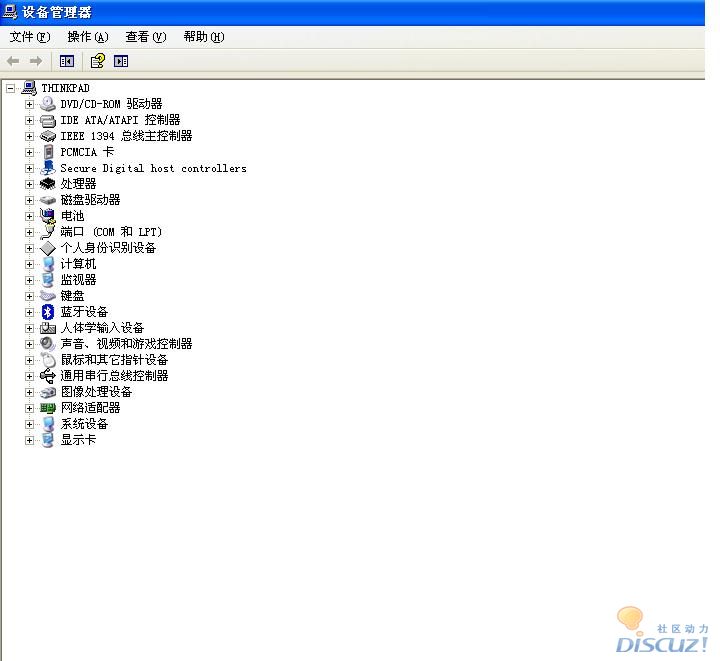Click the 个人身份识别设备 diamond icon
Viewport: 720px width, 661px height.
[48, 248]
